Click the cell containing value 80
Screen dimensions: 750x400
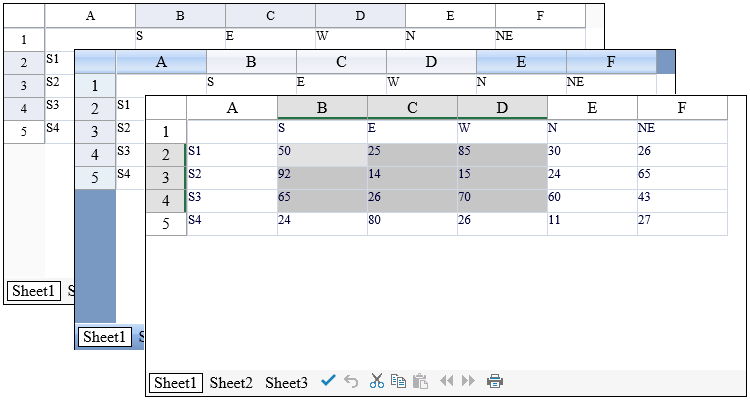click(x=412, y=224)
